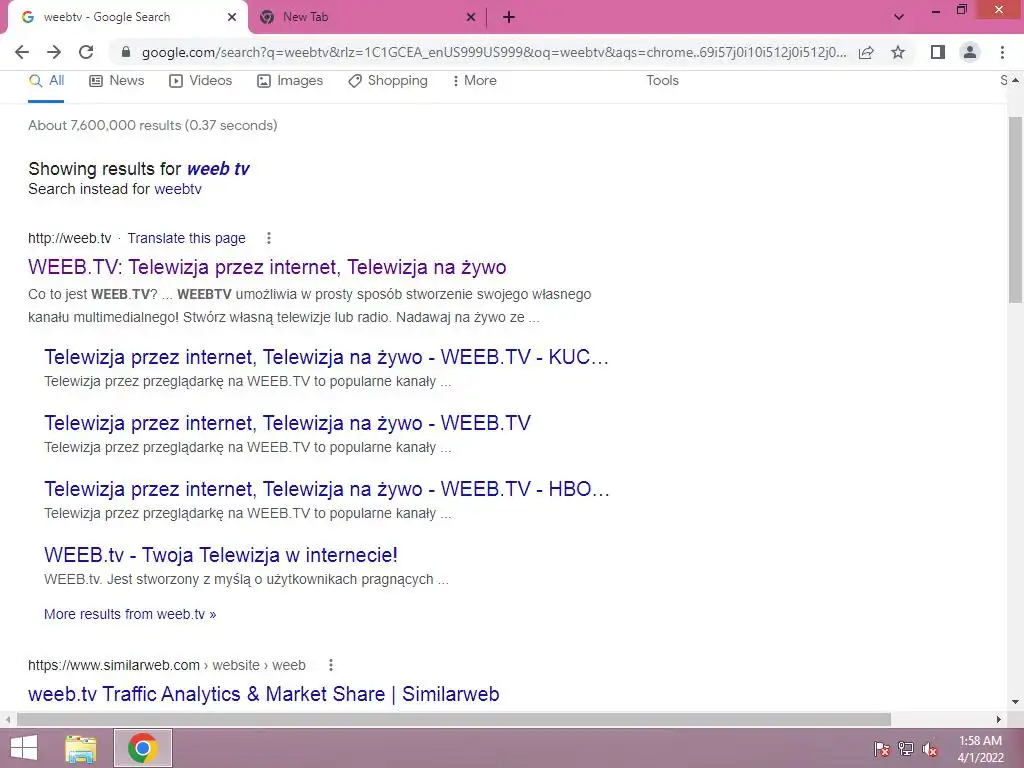1024x768 pixels.
Task: Select the weebtv - Google Search tab
Action: click(x=127, y=17)
